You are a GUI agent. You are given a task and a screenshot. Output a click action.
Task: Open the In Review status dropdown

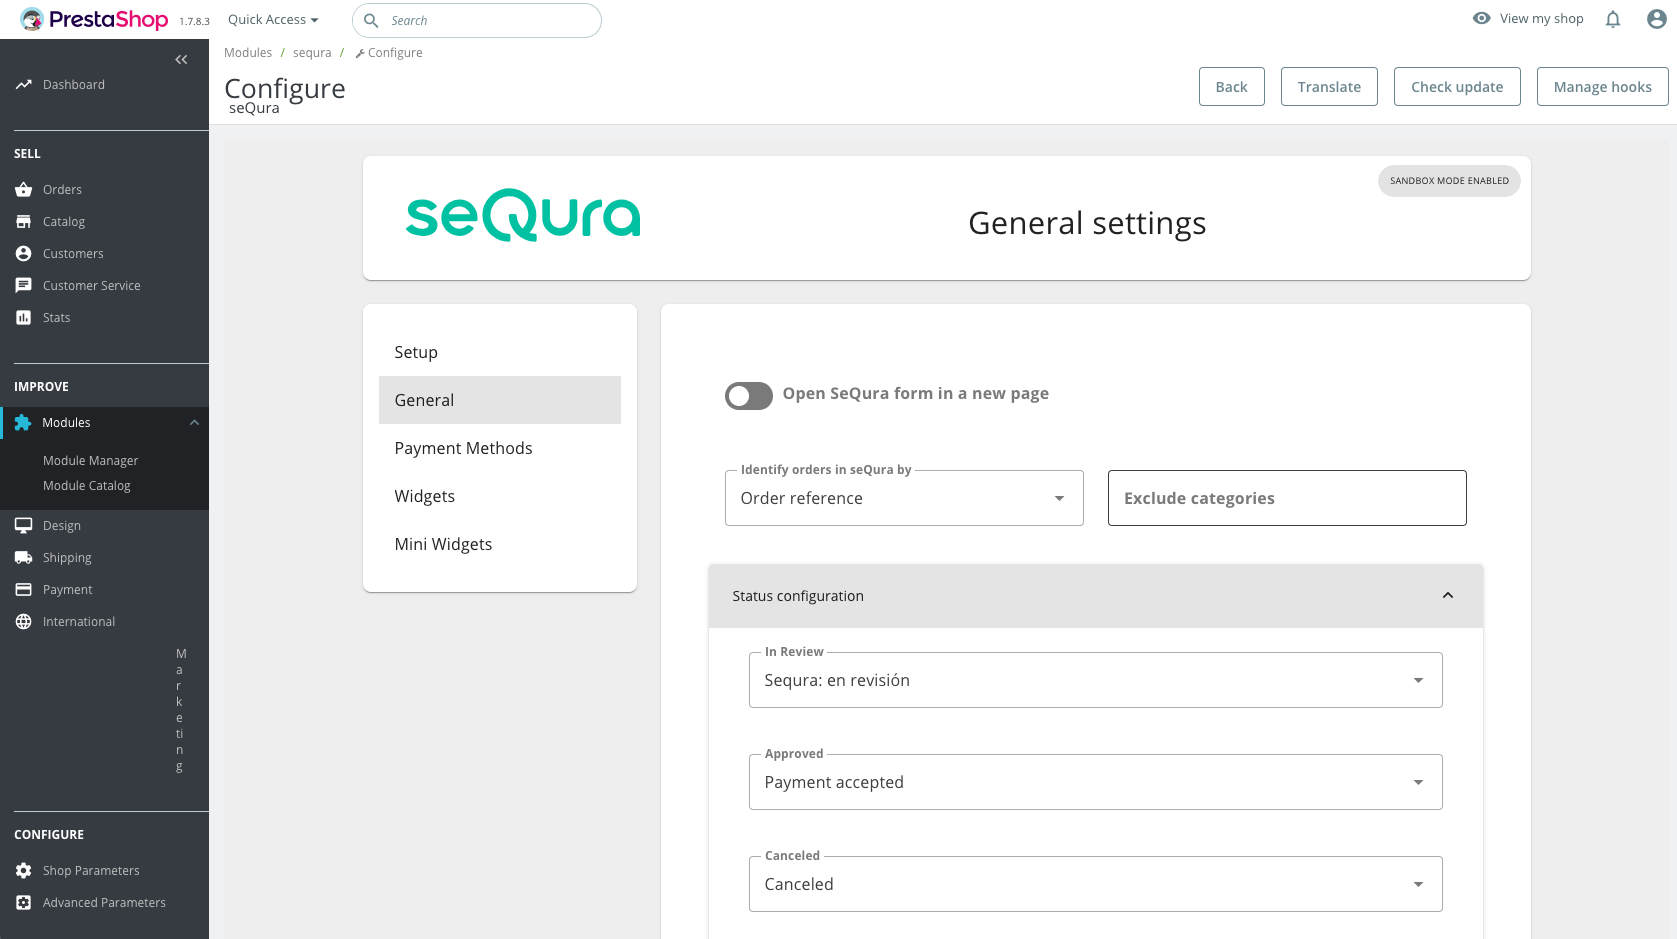point(1096,680)
